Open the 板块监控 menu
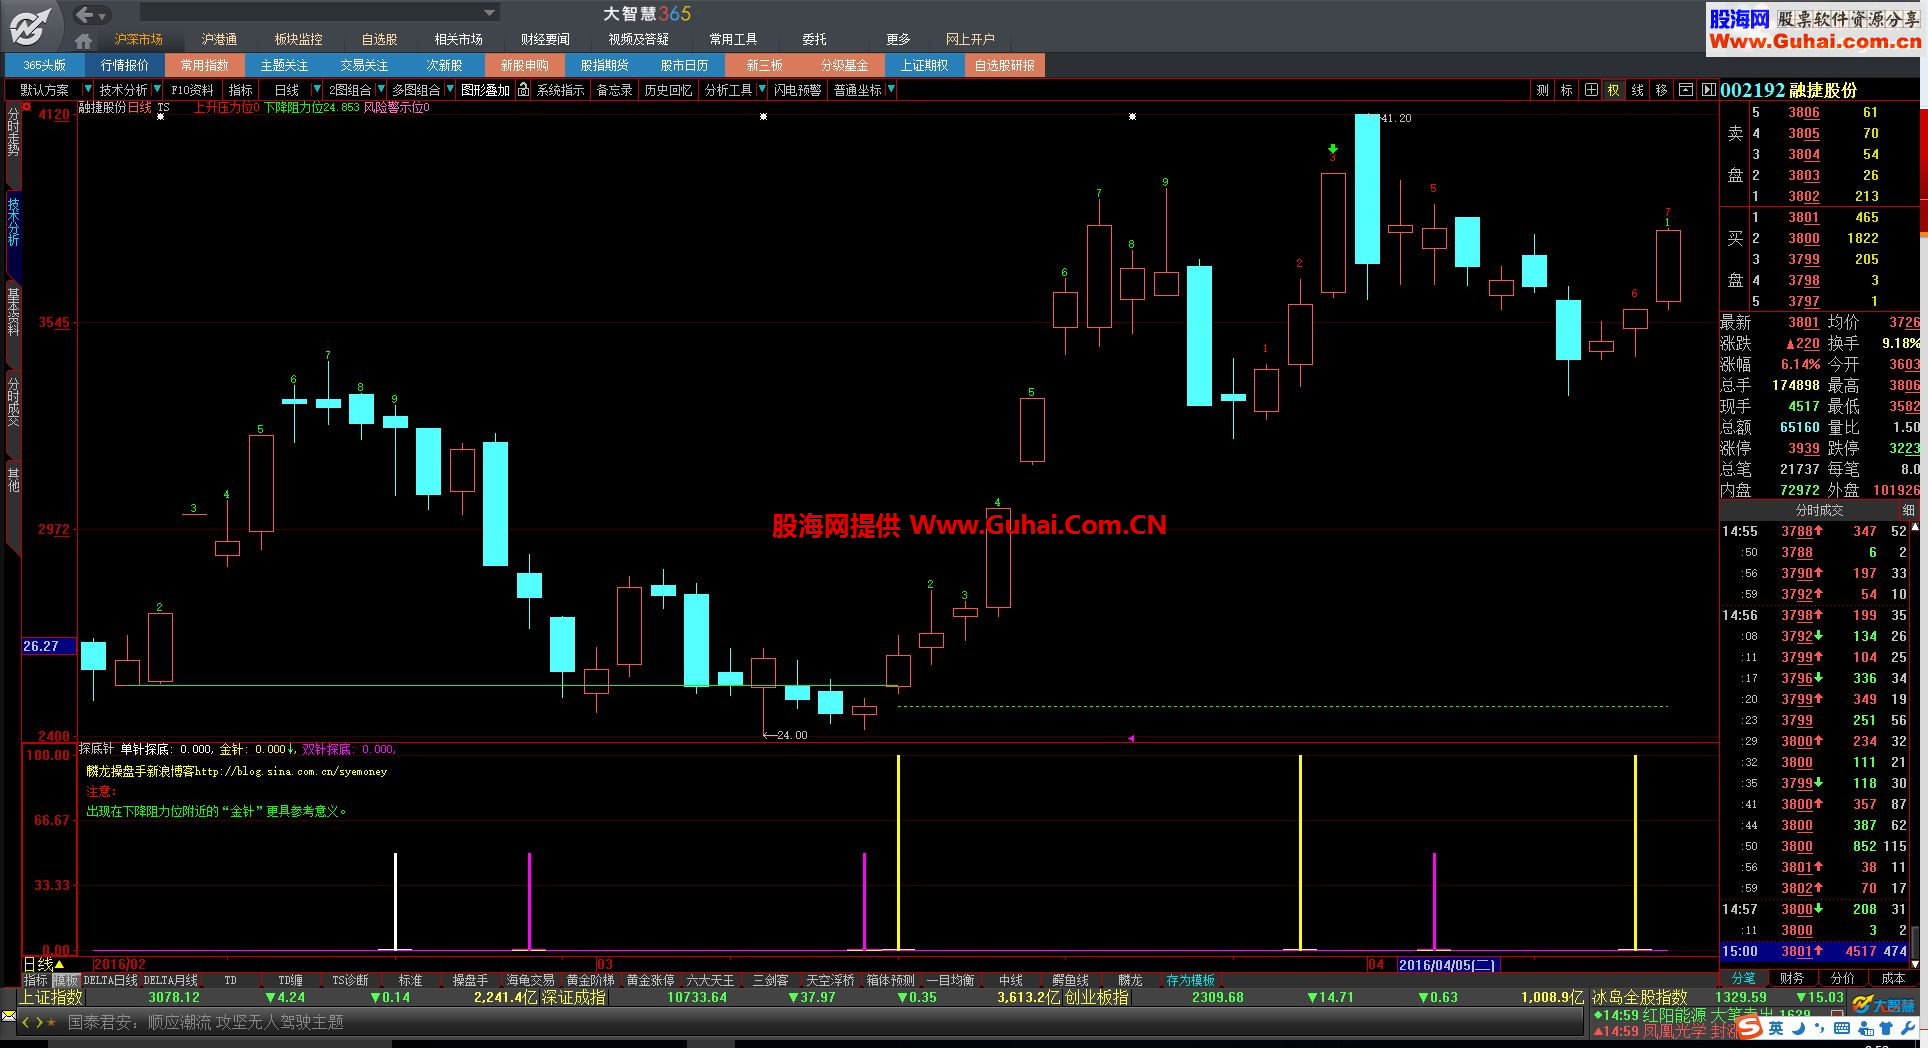 click(x=298, y=40)
